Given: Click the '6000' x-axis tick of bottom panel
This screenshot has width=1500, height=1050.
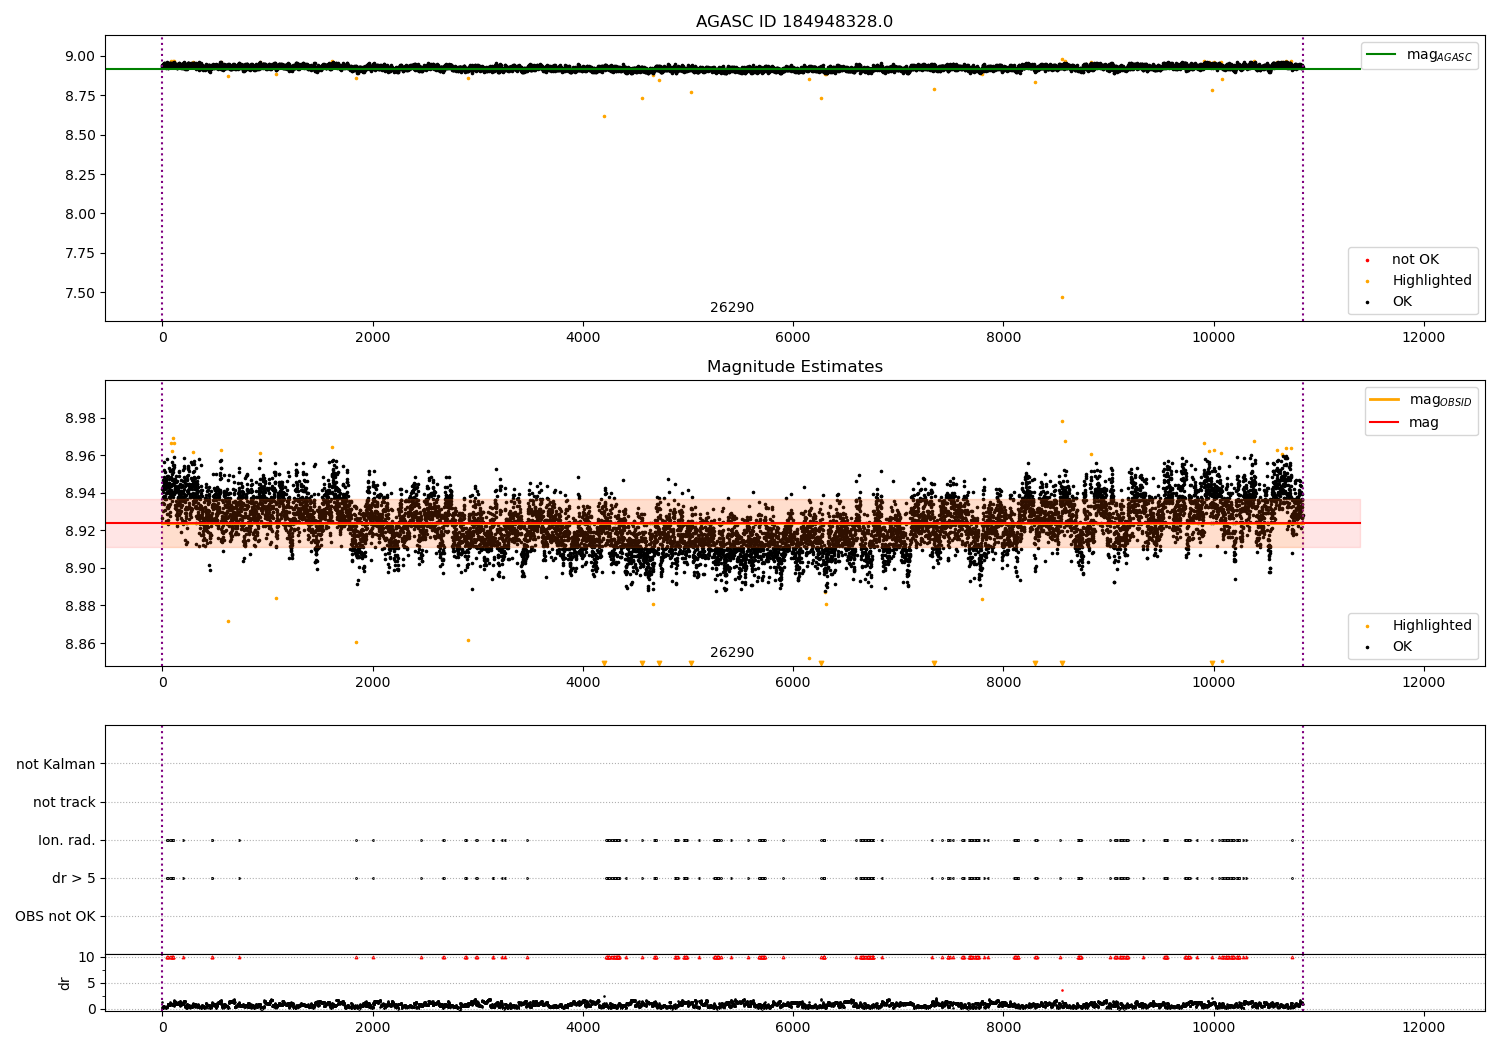Looking at the screenshot, I should tap(793, 1028).
